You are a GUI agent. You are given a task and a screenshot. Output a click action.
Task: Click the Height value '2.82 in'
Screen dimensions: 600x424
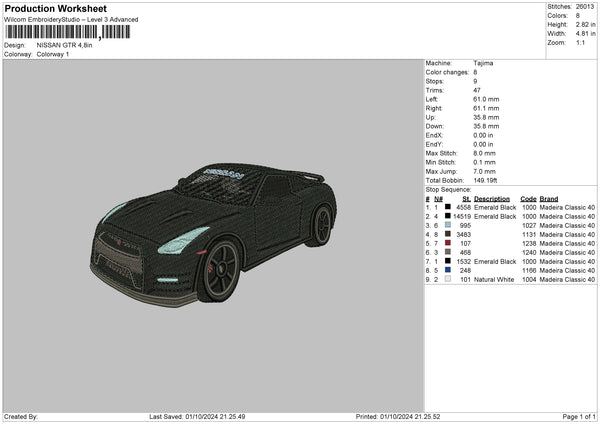[585, 24]
